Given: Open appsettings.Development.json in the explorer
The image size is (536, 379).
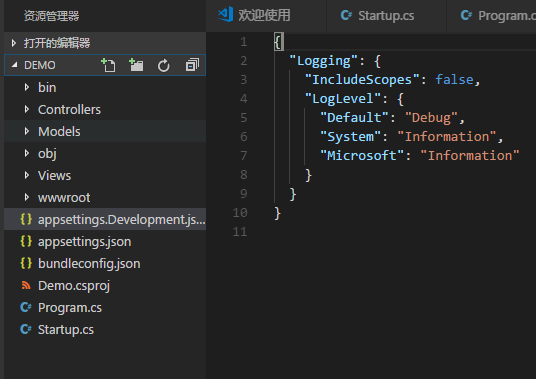Looking at the screenshot, I should pyautogui.click(x=105, y=219).
